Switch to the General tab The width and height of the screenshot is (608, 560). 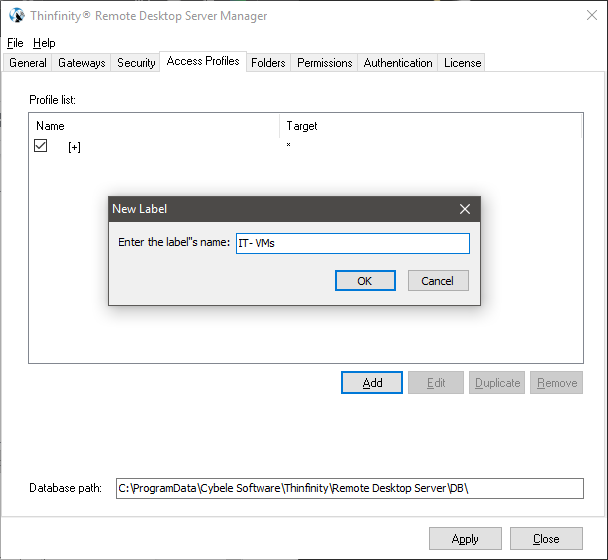[x=28, y=63]
